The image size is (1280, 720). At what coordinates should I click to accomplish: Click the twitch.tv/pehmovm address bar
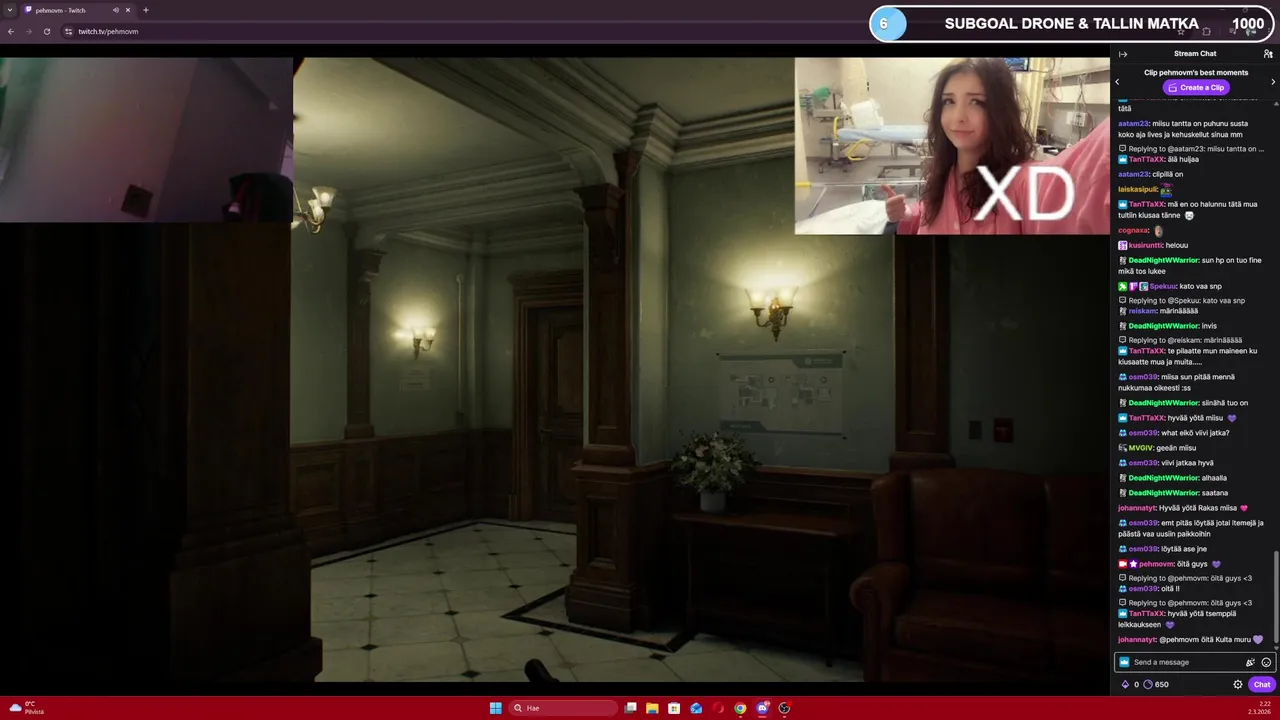point(108,31)
